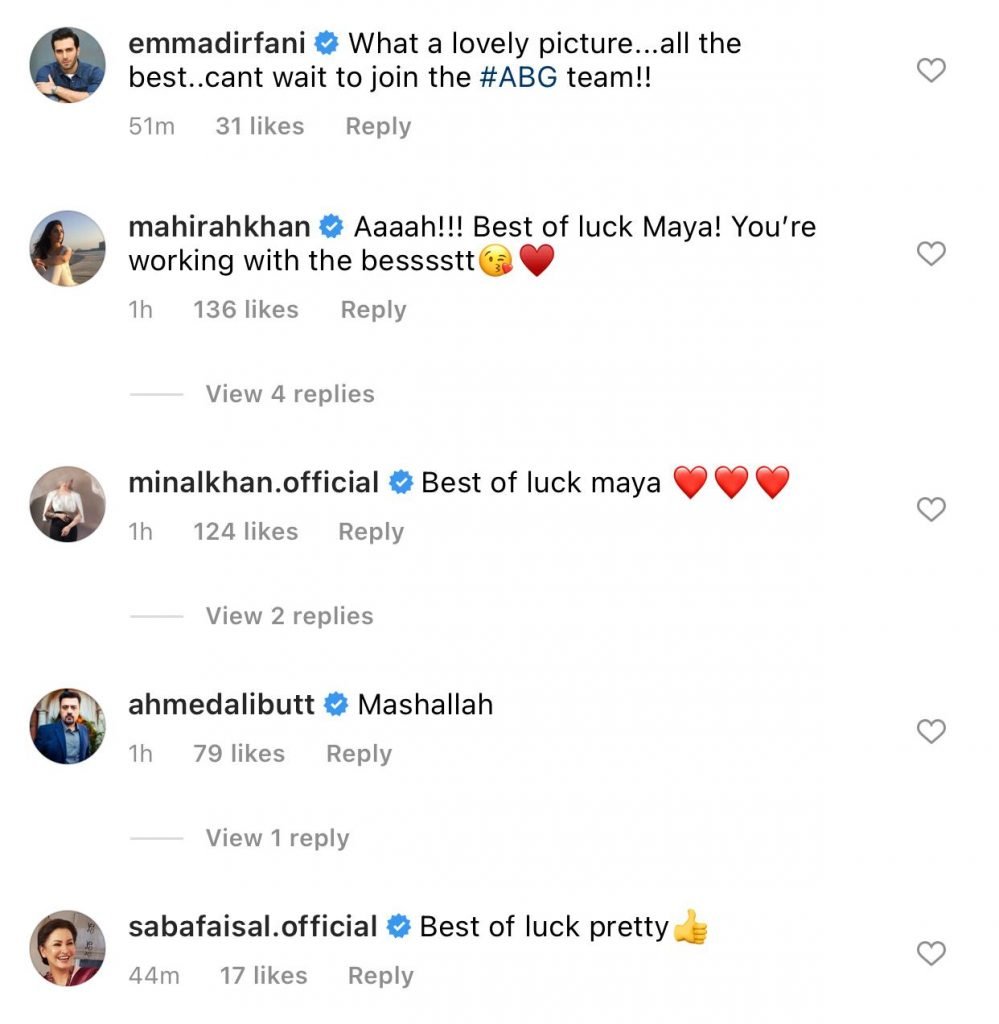The image size is (999, 1024).
Task: View who liked emmadirfani's comment via 31 likes
Action: 259,126
